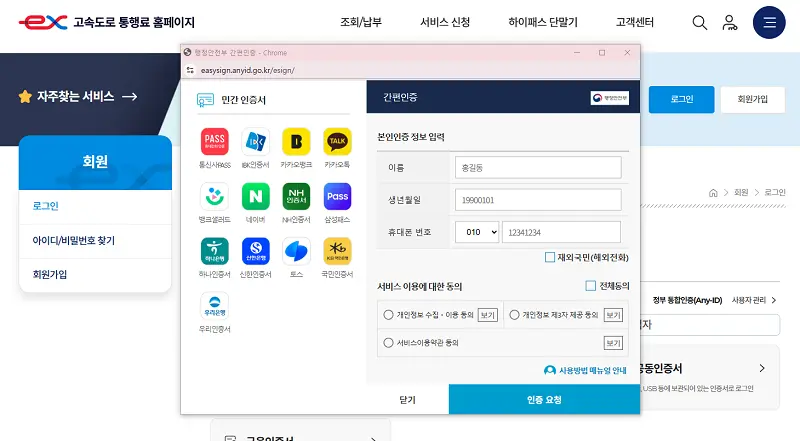Select the NH certificate icon
Image resolution: width=800 pixels, height=441 pixels.
[296, 197]
